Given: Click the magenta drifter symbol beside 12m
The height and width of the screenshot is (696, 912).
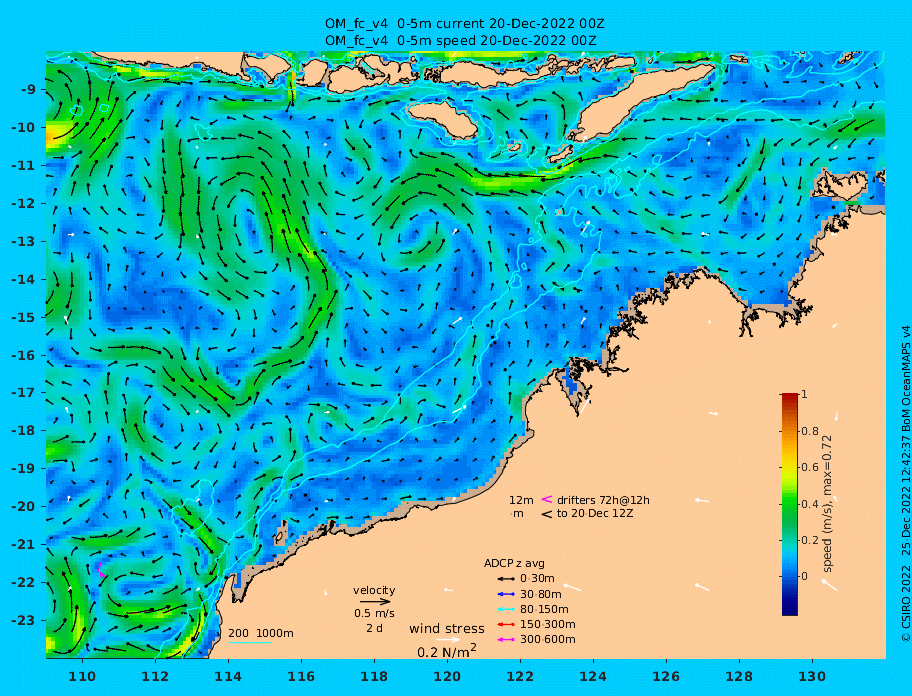Looking at the screenshot, I should click(x=547, y=499).
